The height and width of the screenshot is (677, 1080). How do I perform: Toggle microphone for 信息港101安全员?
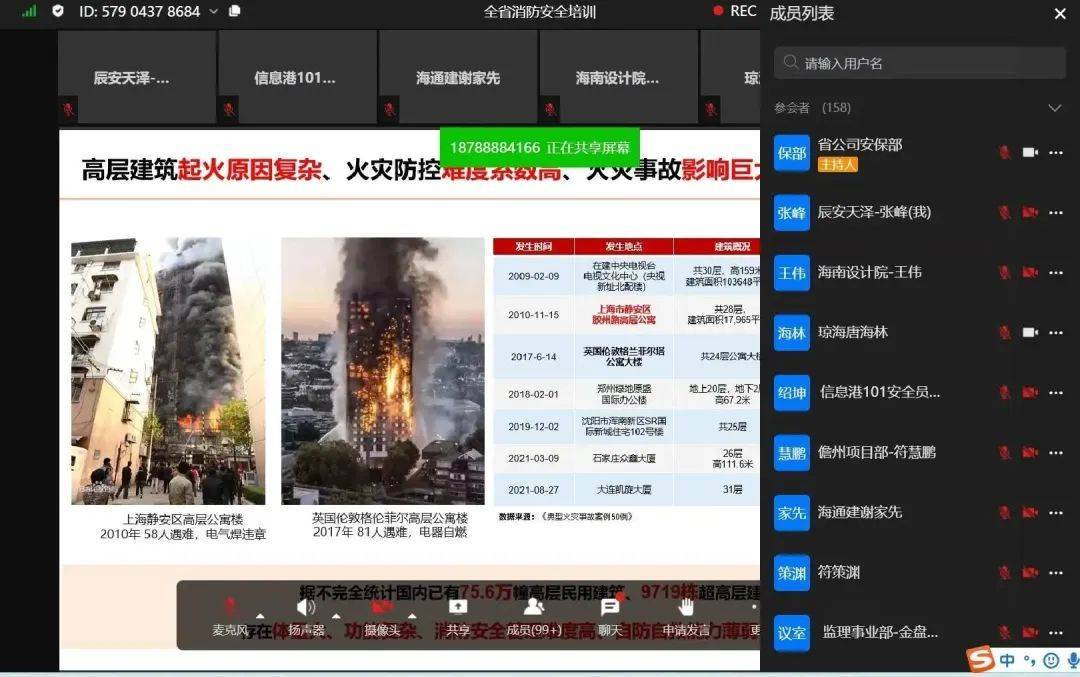pos(1005,392)
